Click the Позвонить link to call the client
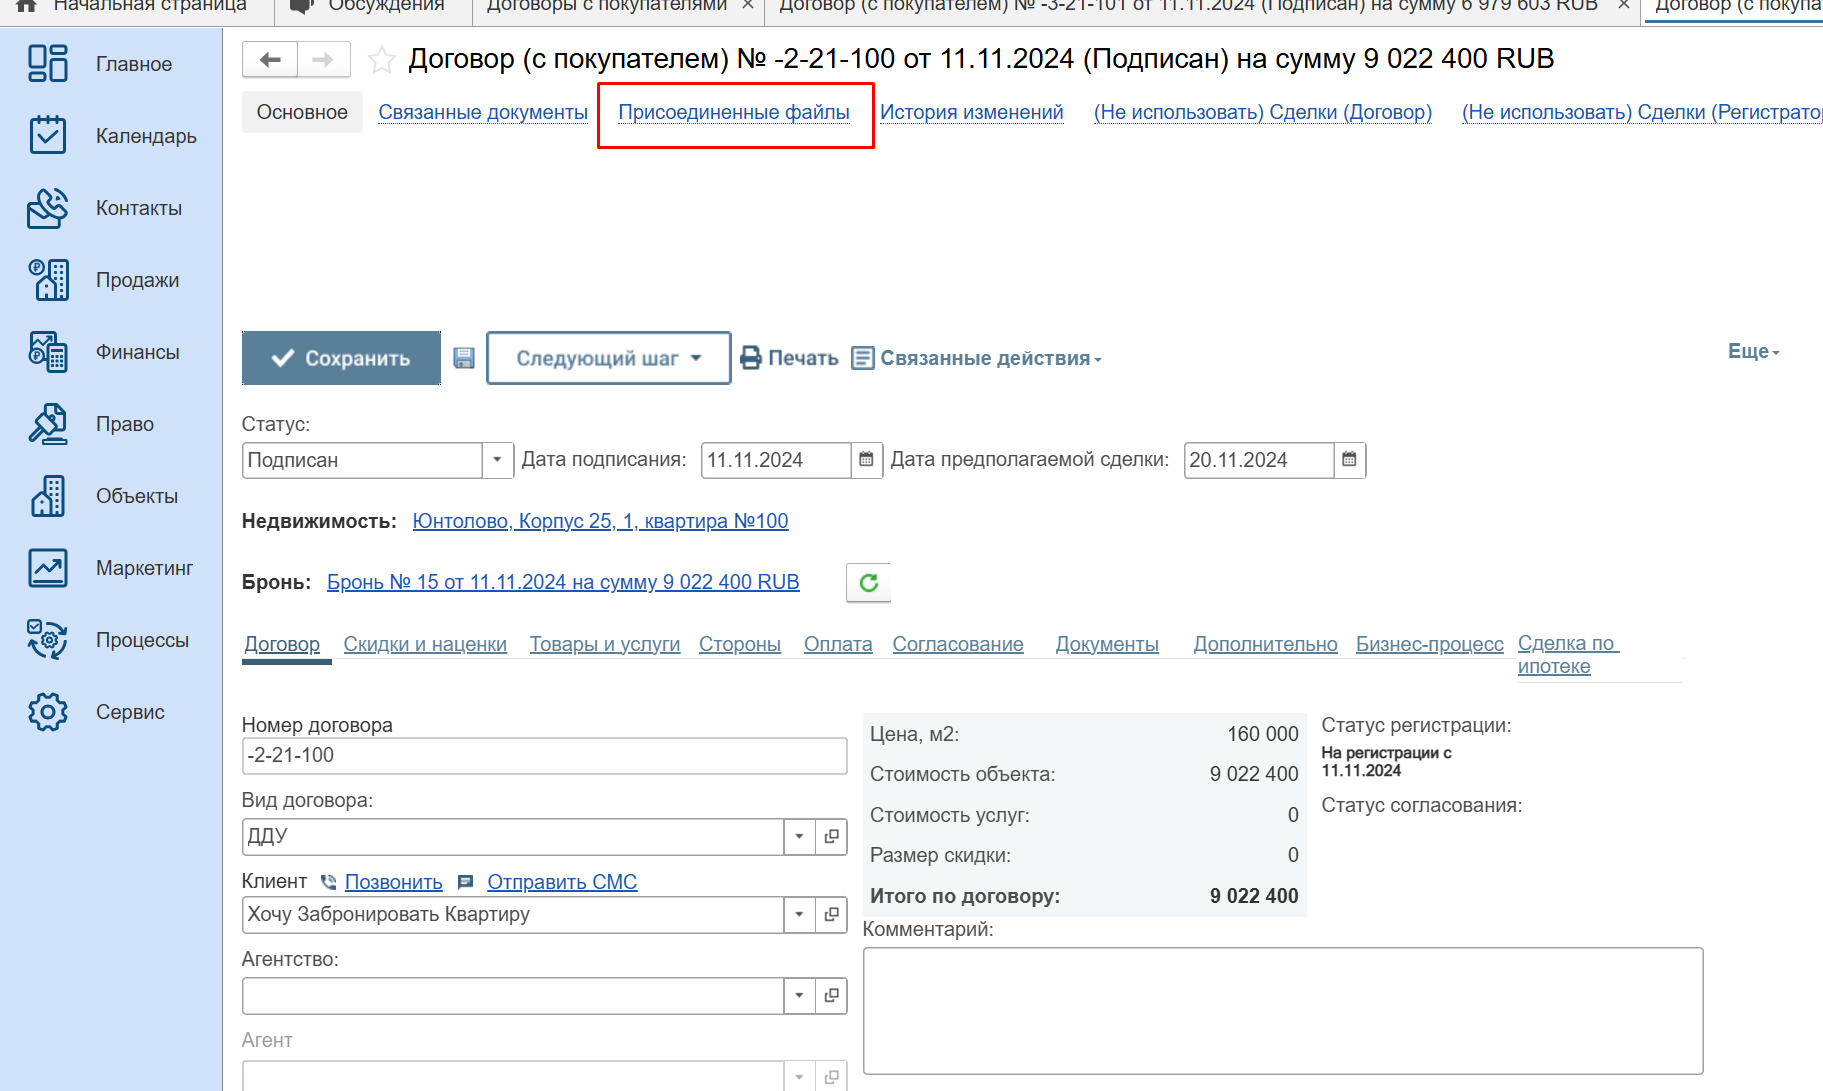This screenshot has height=1091, width=1823. tap(393, 882)
